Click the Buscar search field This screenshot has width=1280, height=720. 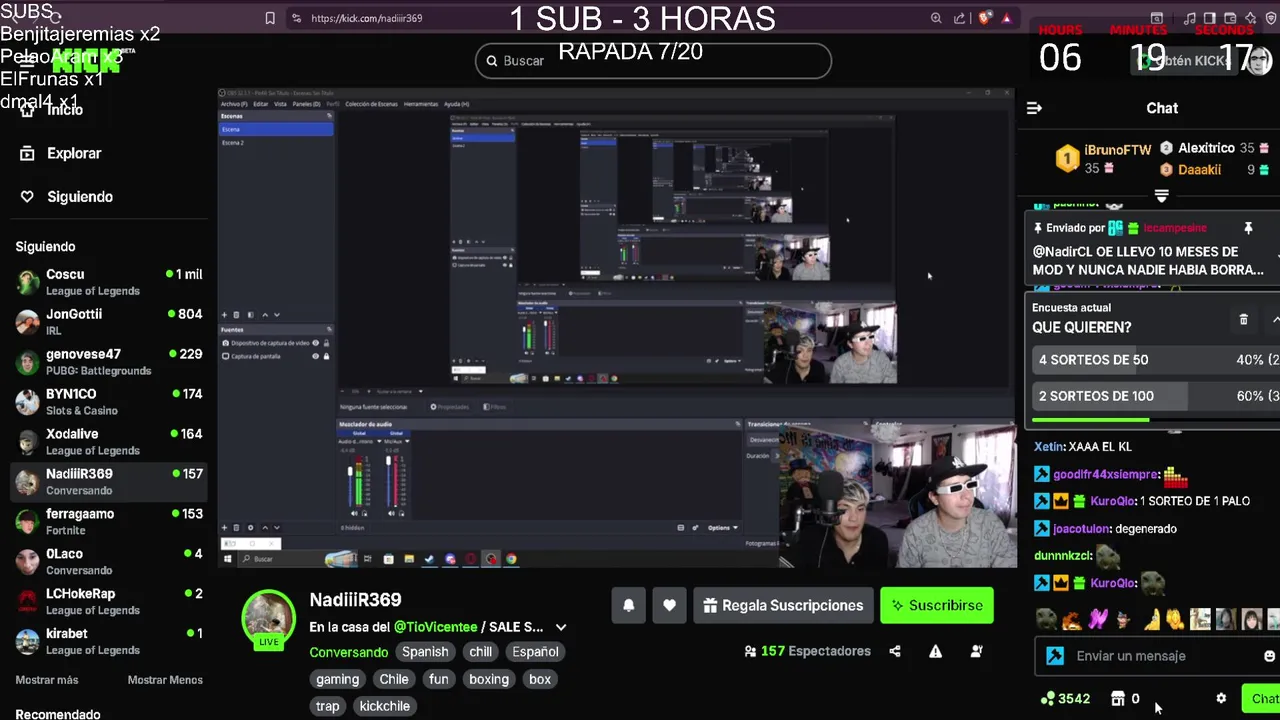653,61
